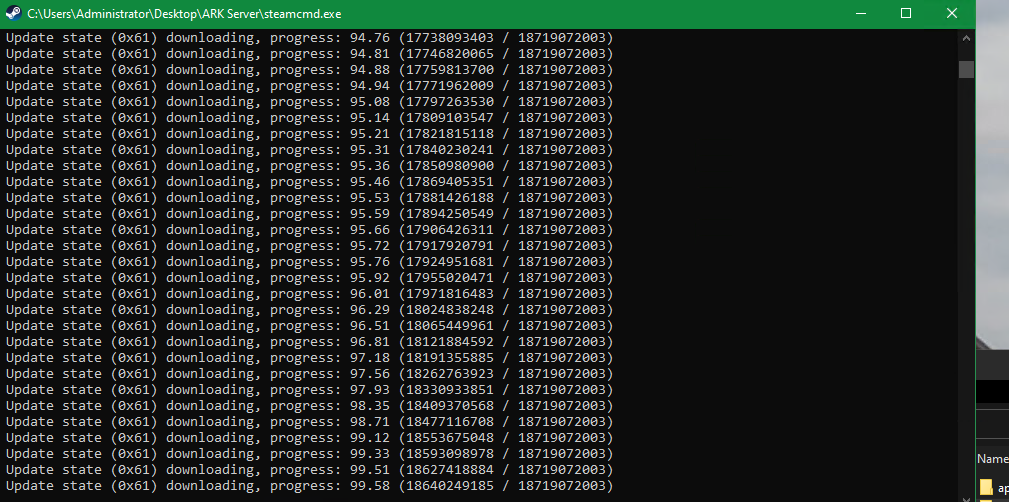Click empty black console area beside the scrollbar

click(800, 250)
